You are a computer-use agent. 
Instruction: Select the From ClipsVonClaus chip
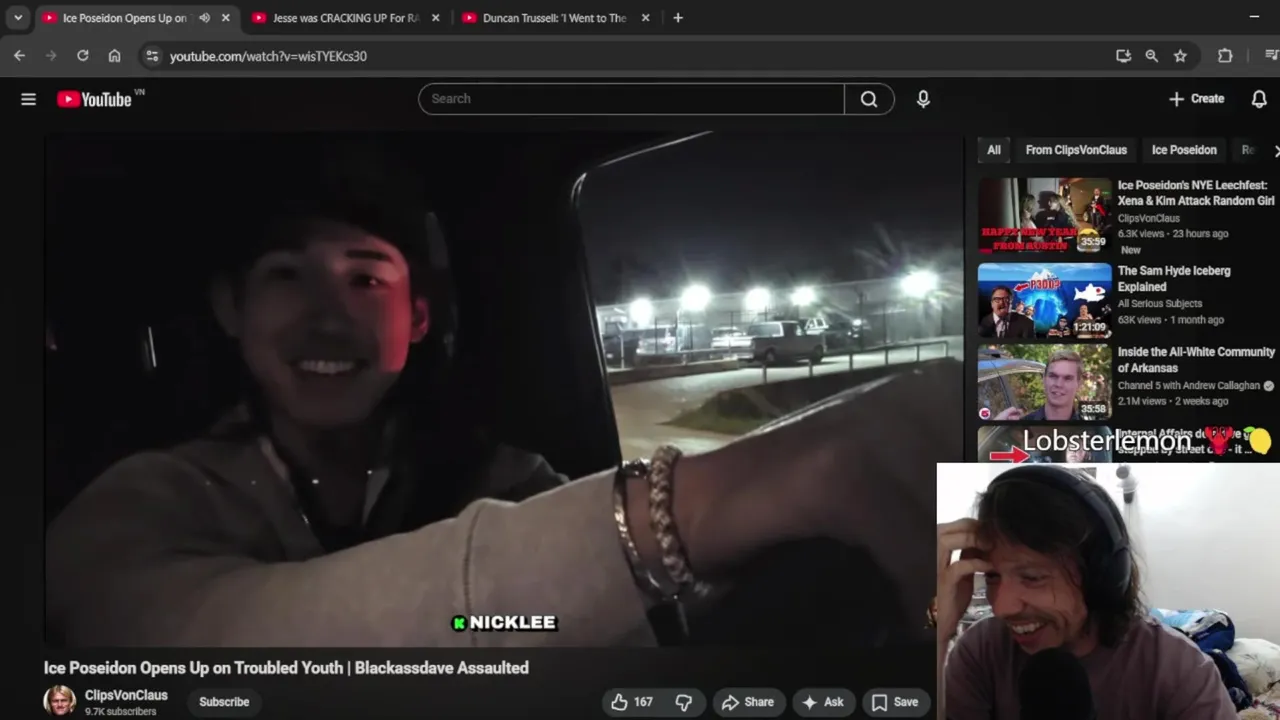point(1076,150)
